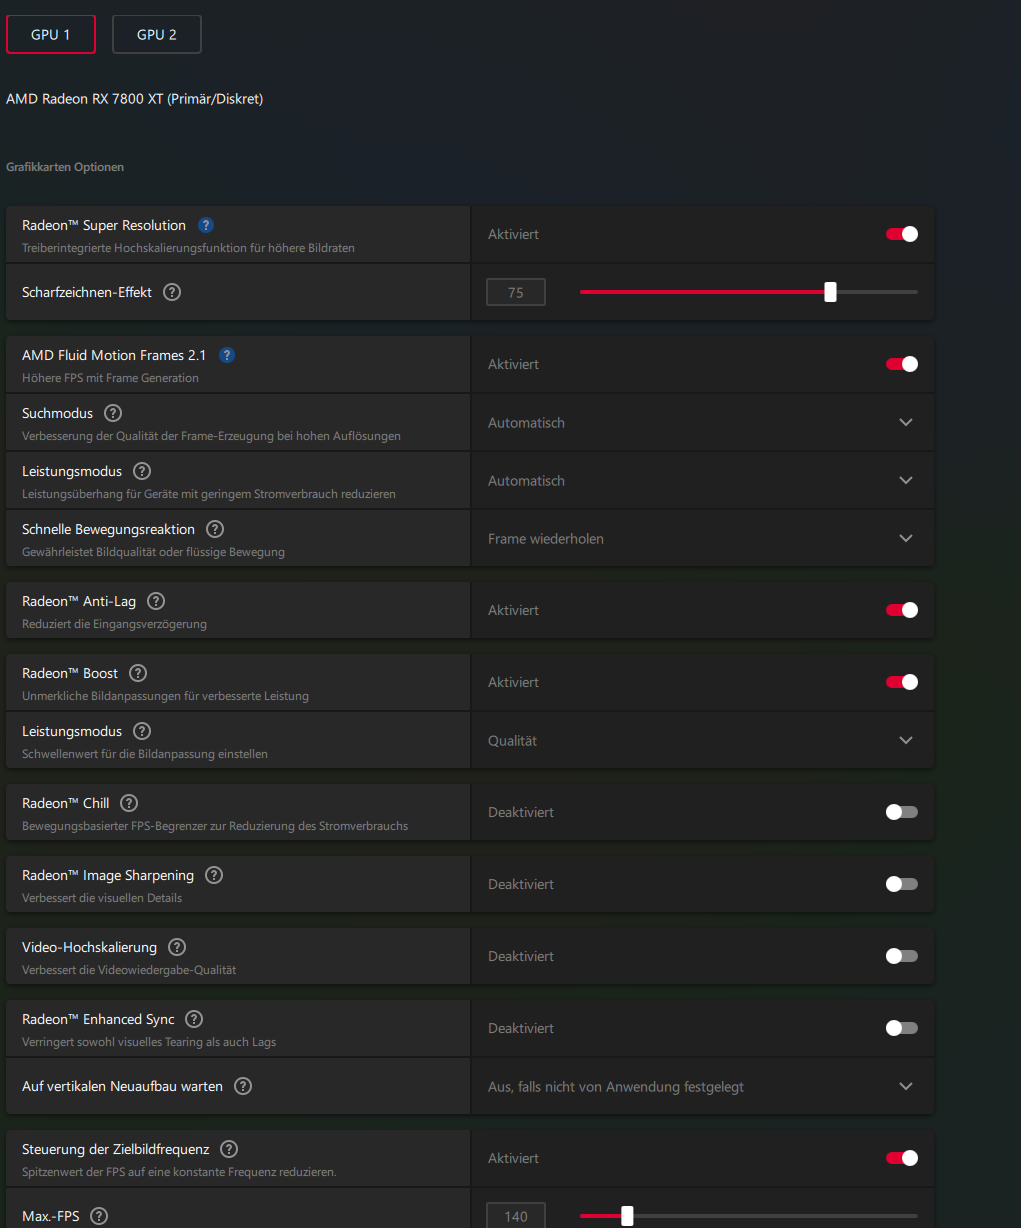1021x1228 pixels.
Task: Turn on Radeon Image Sharpening
Action: (x=901, y=884)
